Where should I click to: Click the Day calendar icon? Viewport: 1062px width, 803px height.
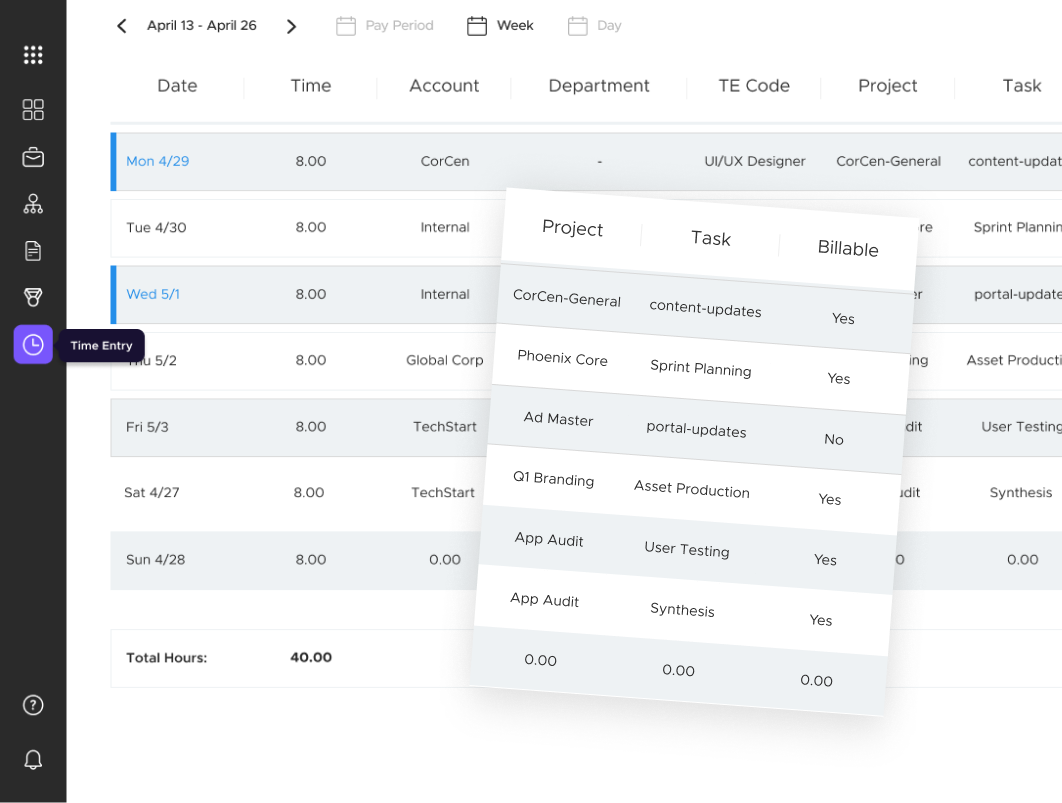[577, 25]
